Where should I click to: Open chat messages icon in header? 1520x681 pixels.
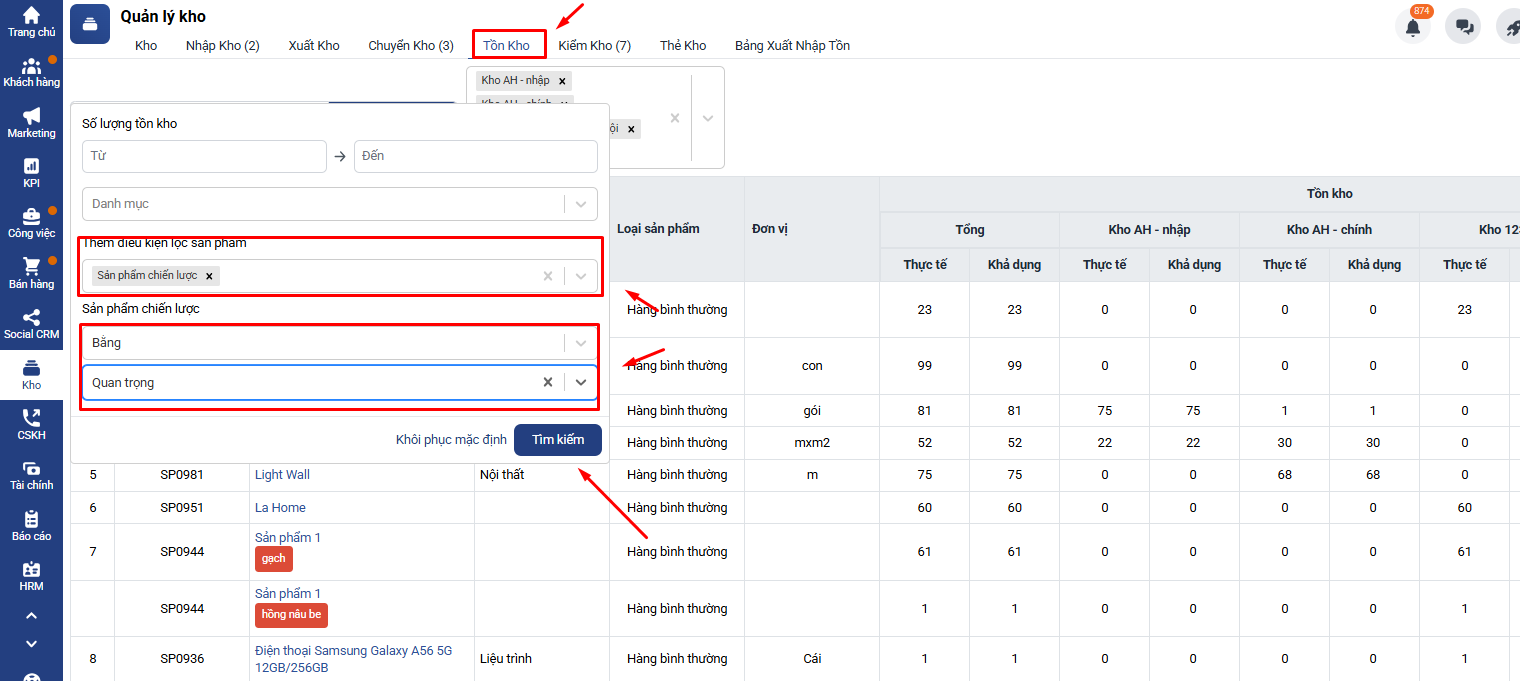pyautogui.click(x=1465, y=27)
